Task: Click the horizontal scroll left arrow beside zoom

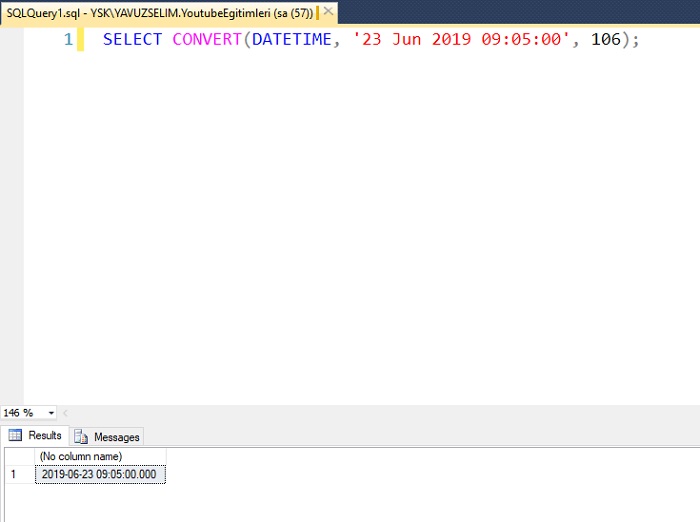Action: tap(66, 413)
